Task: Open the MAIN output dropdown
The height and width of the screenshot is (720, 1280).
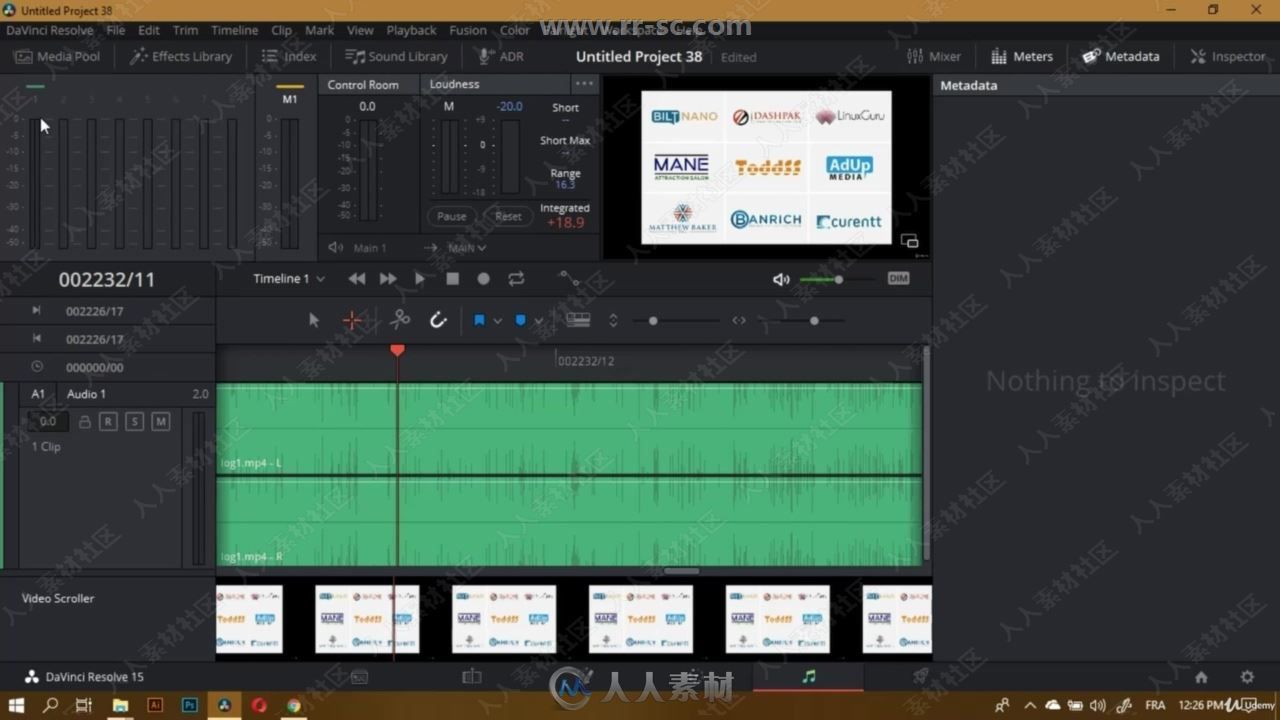Action: click(466, 248)
